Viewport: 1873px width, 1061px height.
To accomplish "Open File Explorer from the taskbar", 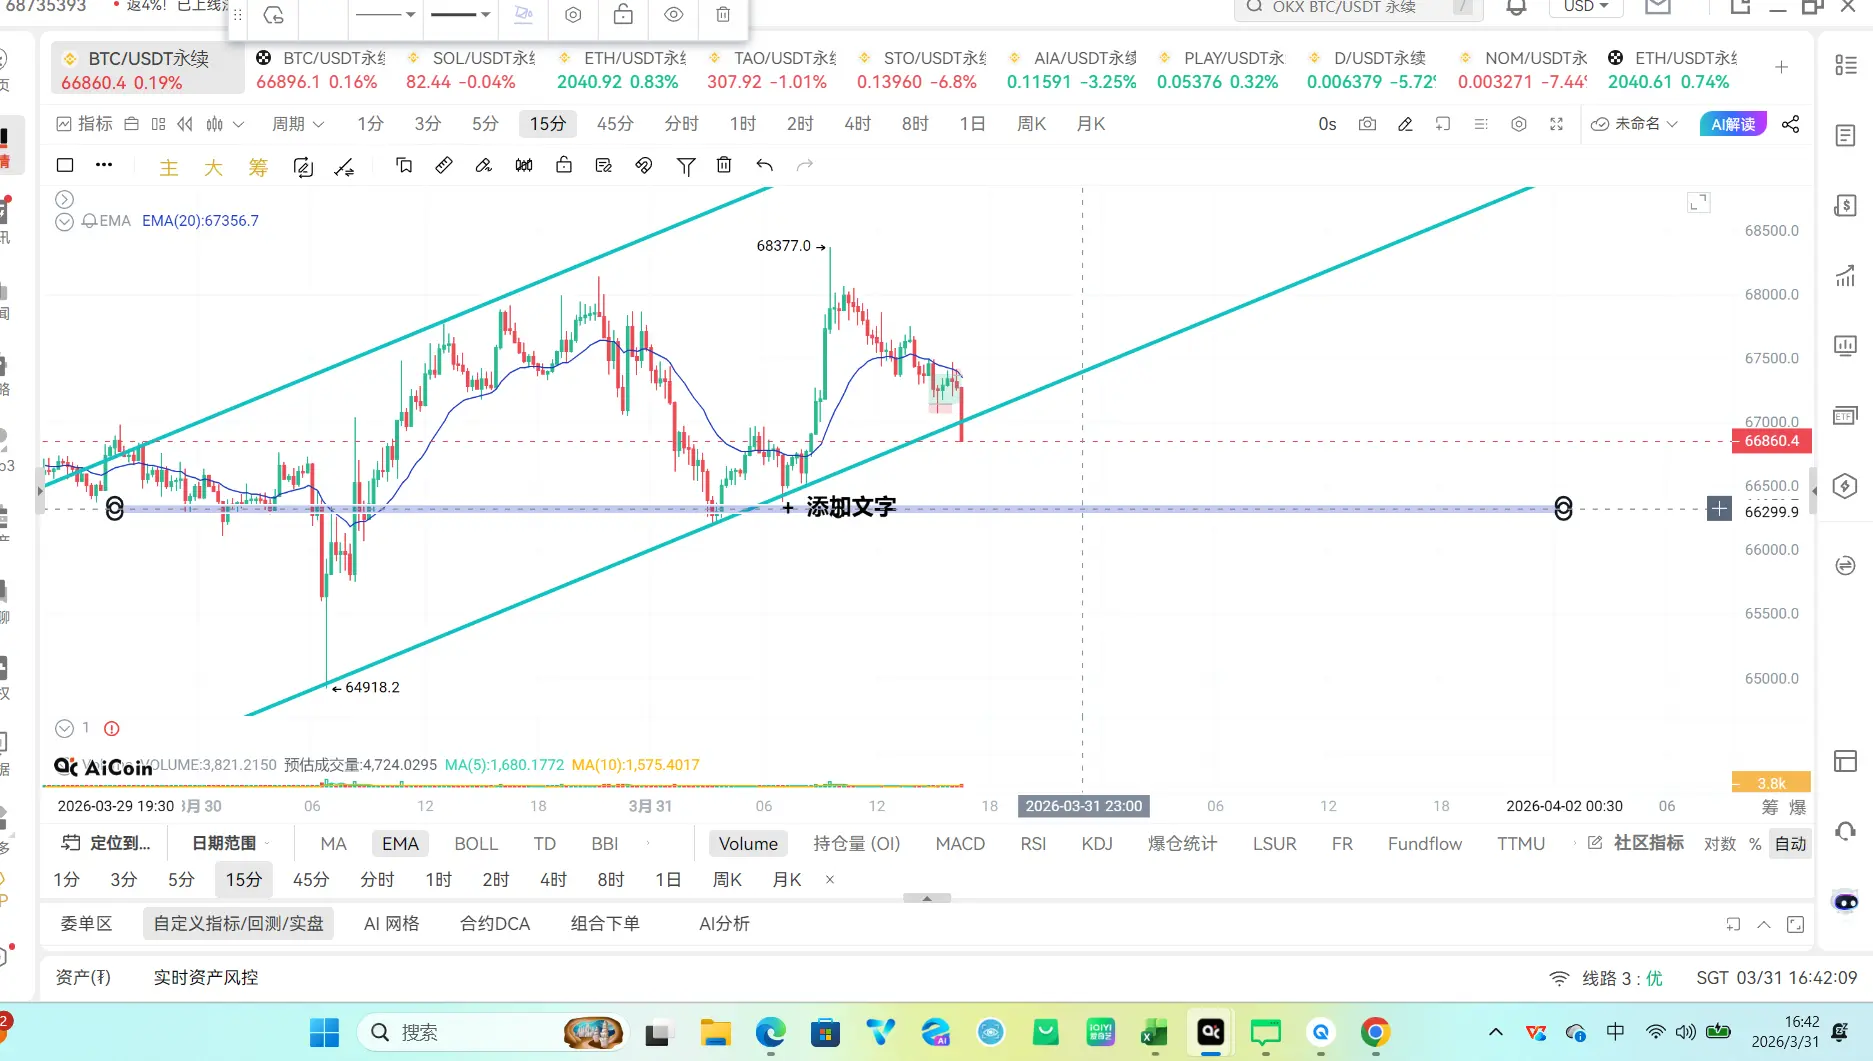I will tap(715, 1033).
